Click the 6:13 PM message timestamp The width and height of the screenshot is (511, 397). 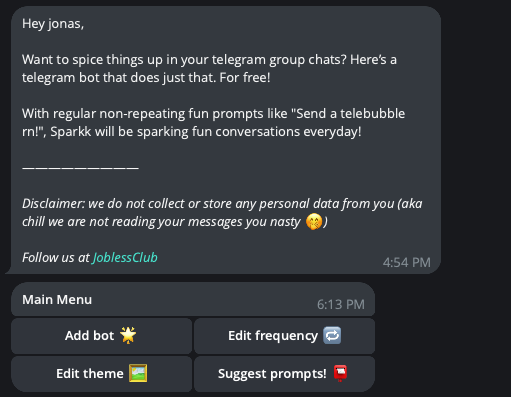341,304
